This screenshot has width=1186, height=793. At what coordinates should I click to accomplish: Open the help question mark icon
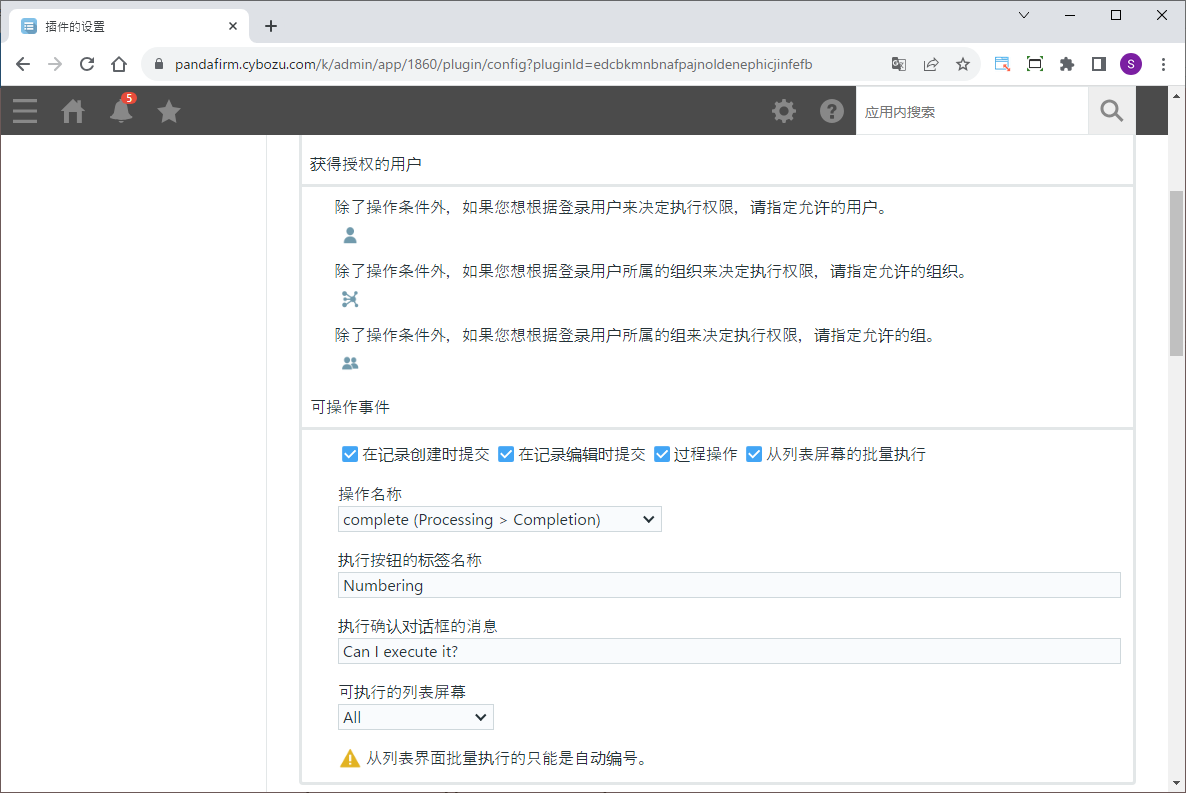pos(832,111)
